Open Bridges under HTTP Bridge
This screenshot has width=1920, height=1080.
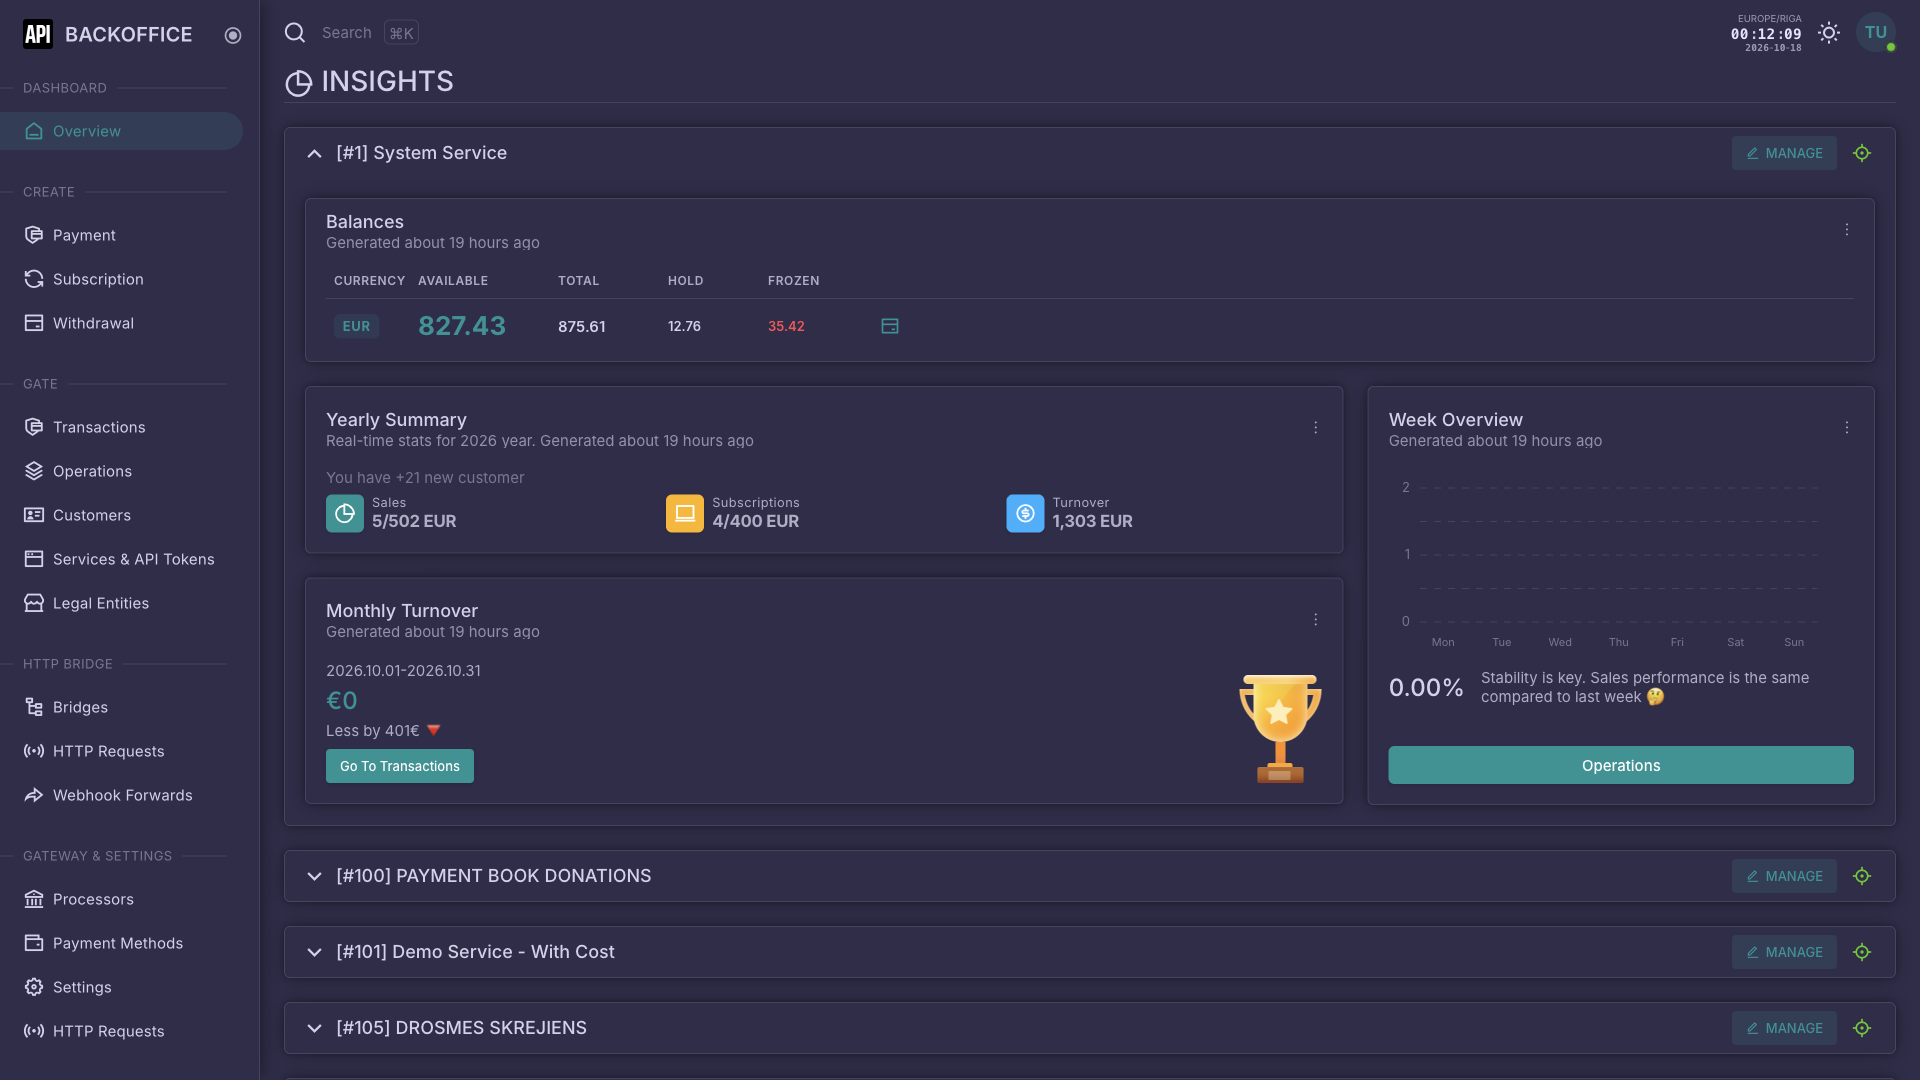pos(121,707)
